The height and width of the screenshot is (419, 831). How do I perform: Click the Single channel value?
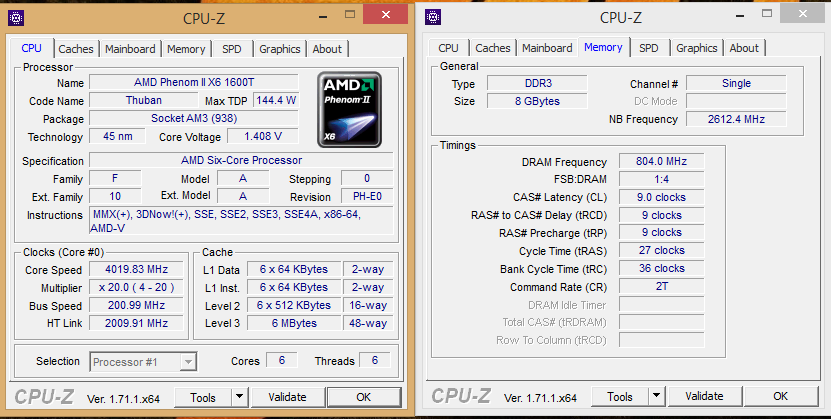[x=736, y=84]
